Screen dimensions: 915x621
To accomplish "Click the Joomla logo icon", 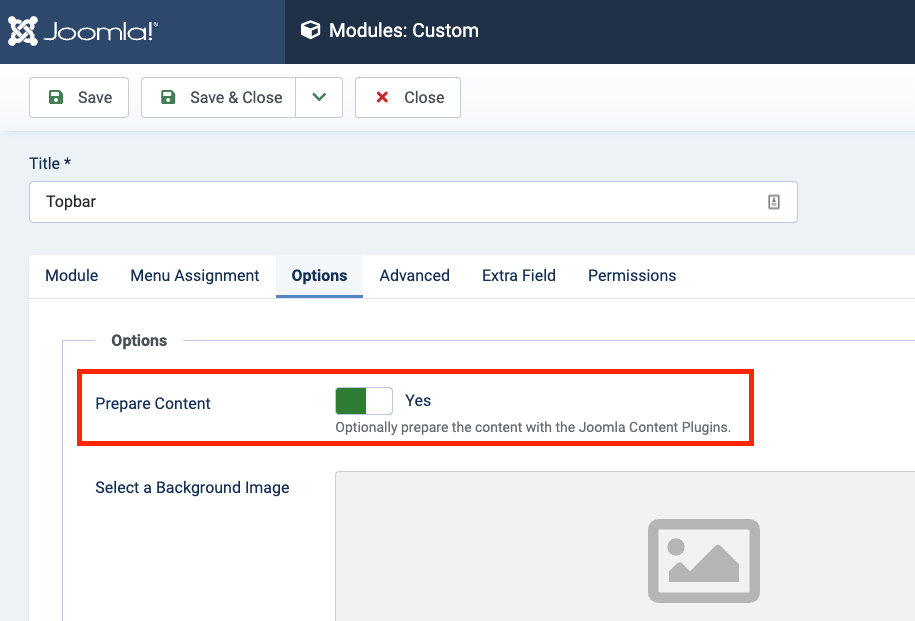I will click(x=23, y=31).
